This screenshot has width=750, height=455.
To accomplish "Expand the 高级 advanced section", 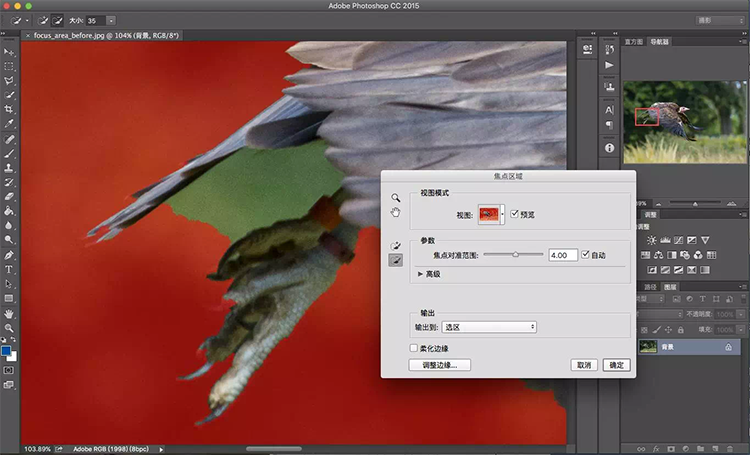I will pyautogui.click(x=420, y=274).
